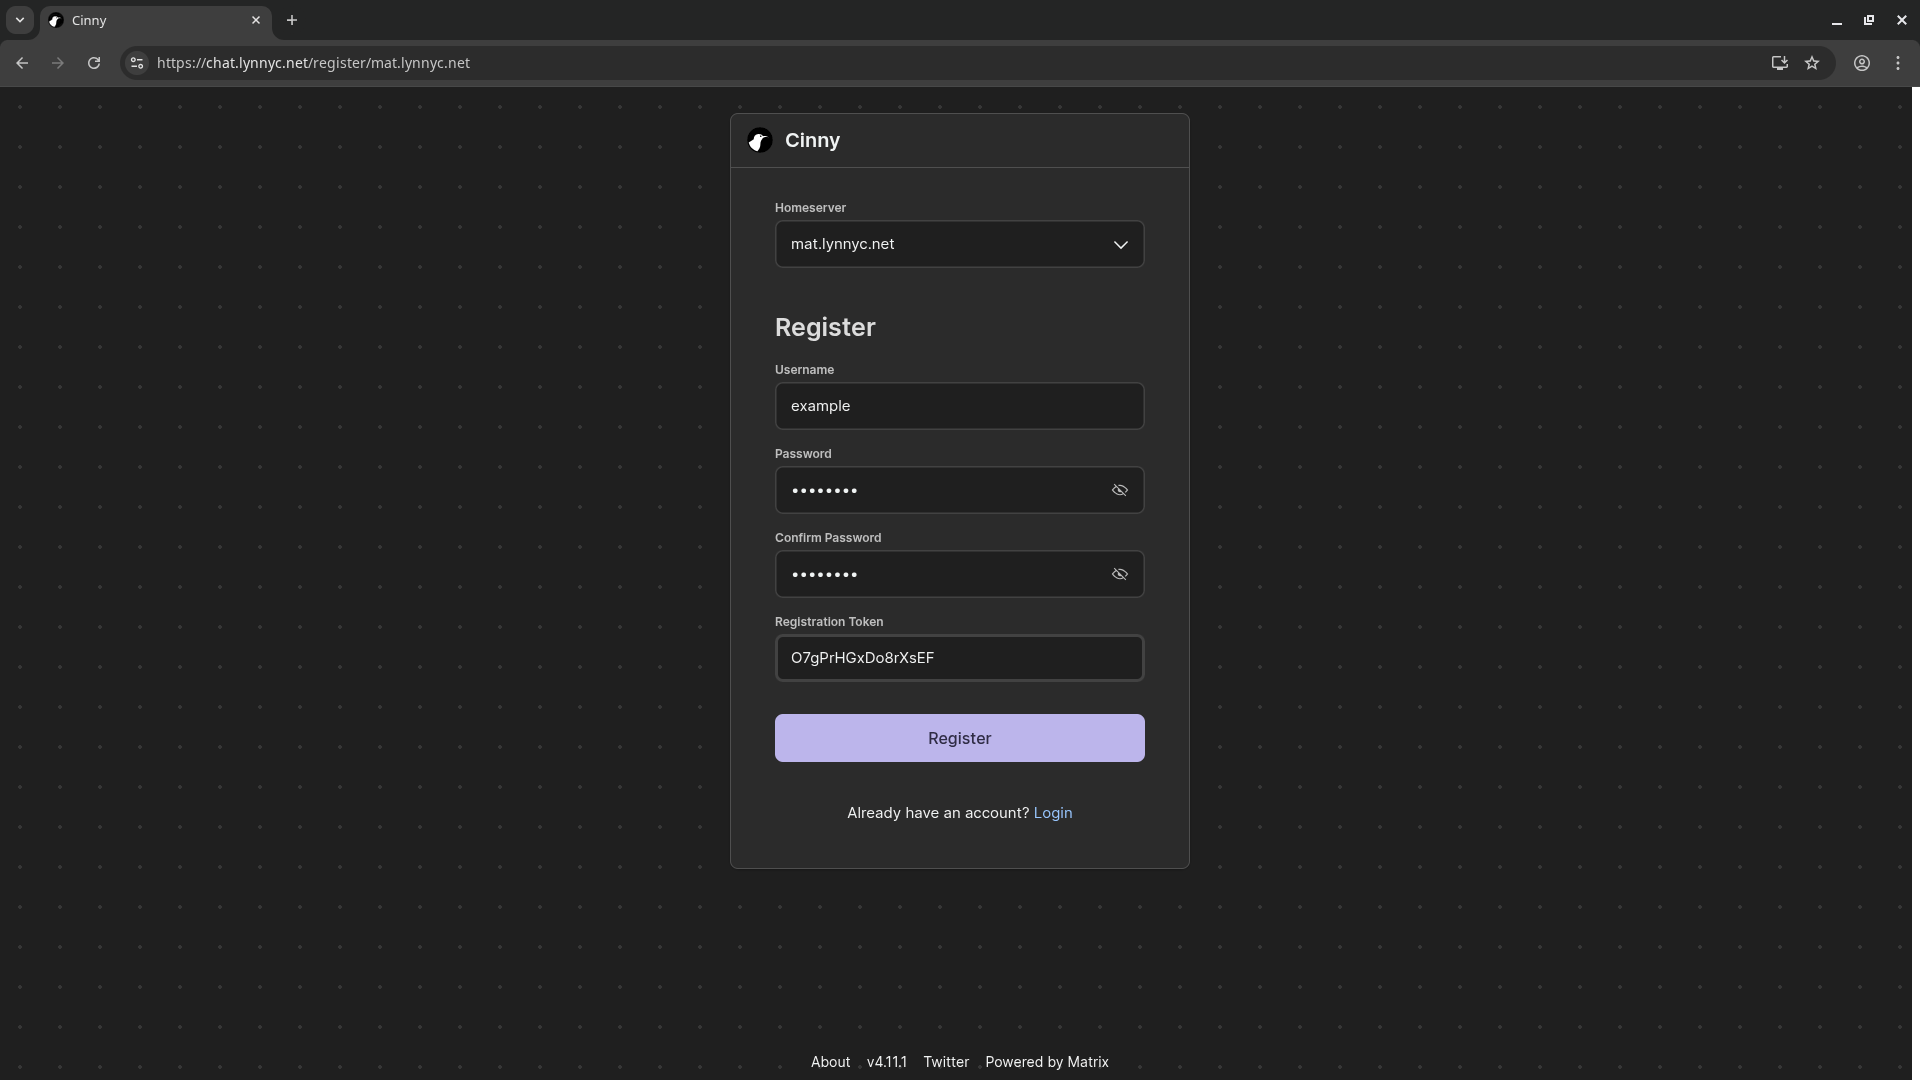
Task: Go back to previous page
Action: (x=22, y=63)
